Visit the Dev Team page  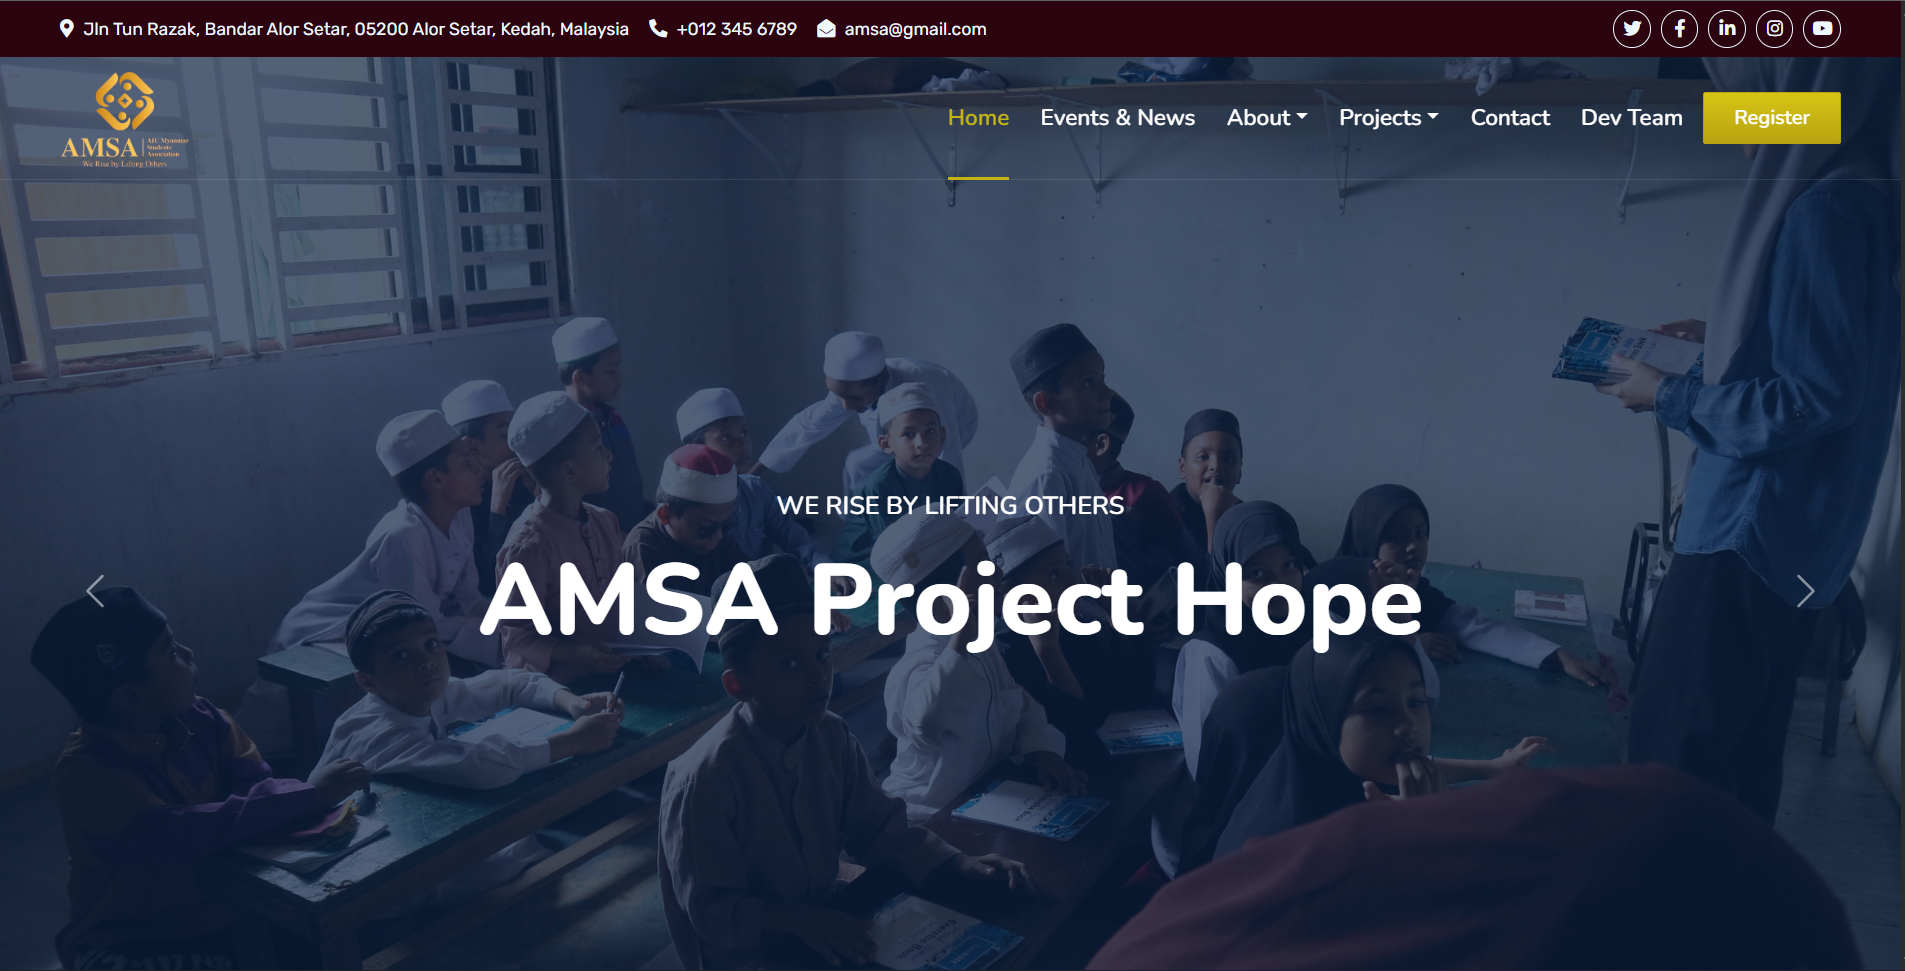1632,118
